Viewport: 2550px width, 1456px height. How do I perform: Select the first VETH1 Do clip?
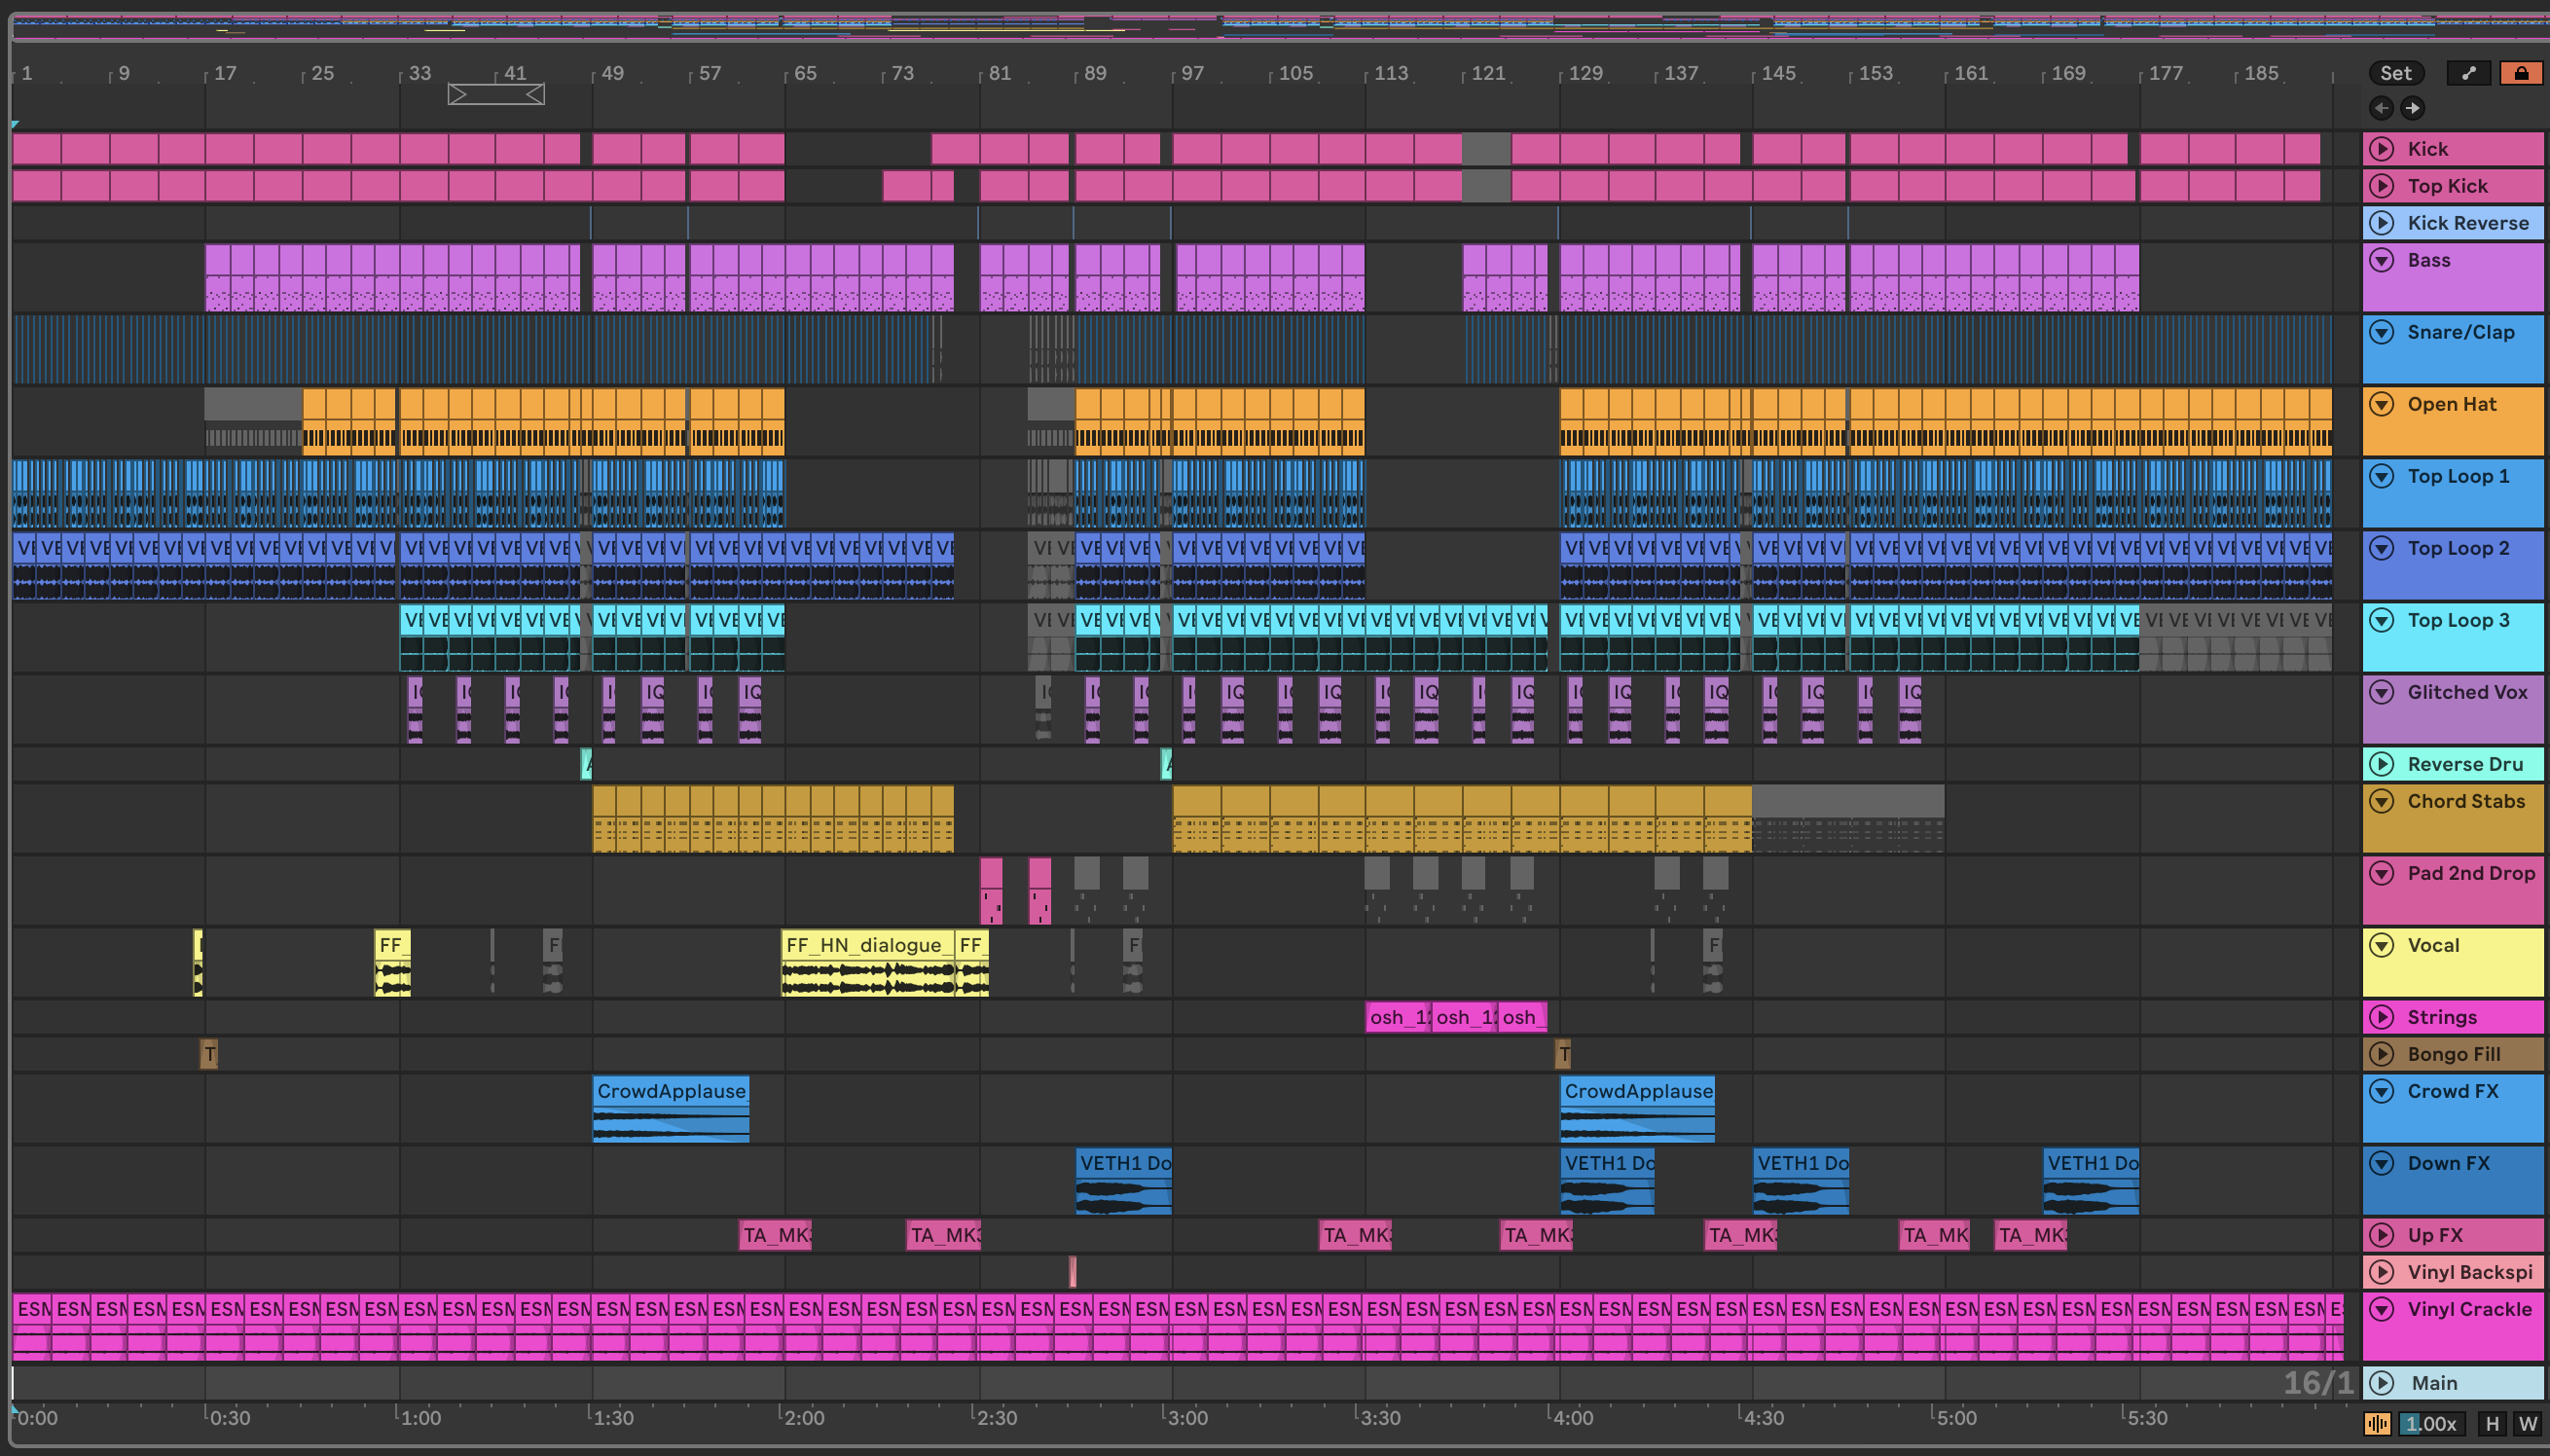pos(1123,1181)
